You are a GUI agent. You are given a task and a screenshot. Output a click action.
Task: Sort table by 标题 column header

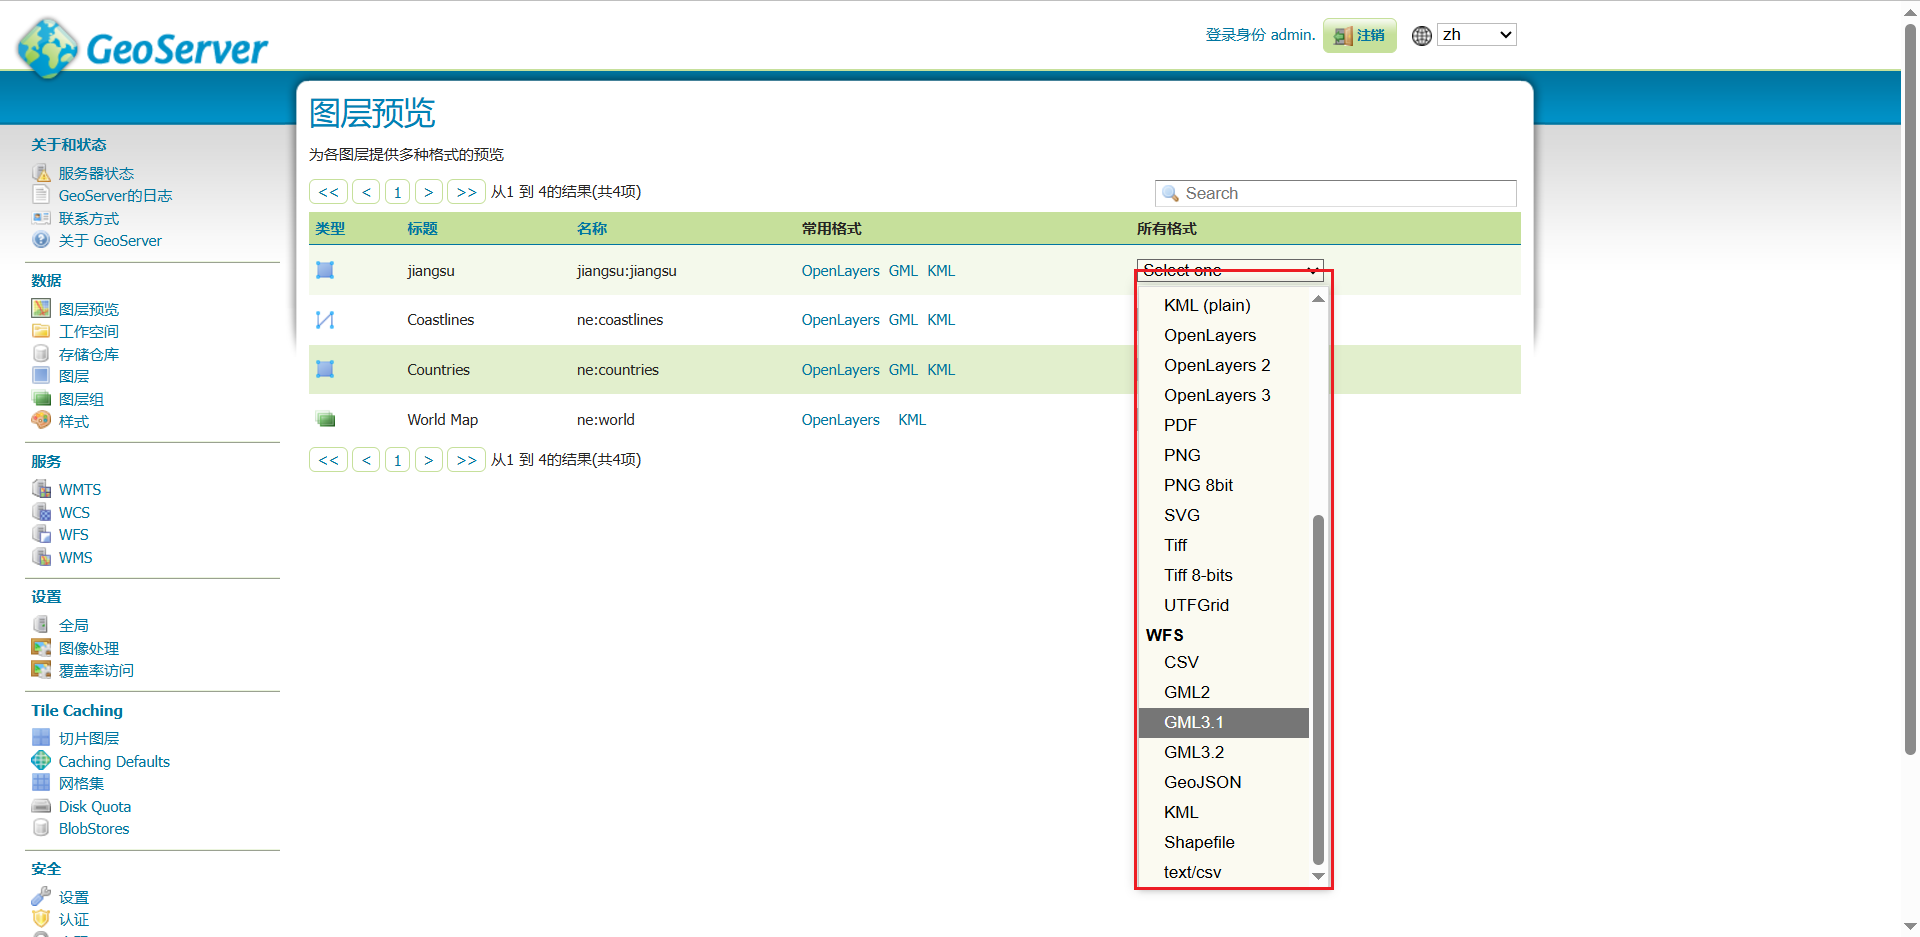click(x=422, y=228)
